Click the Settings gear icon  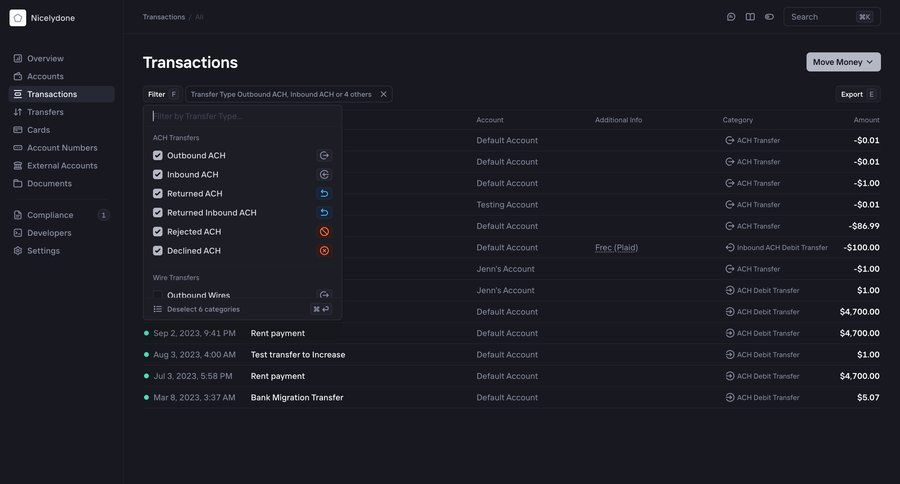(18, 251)
